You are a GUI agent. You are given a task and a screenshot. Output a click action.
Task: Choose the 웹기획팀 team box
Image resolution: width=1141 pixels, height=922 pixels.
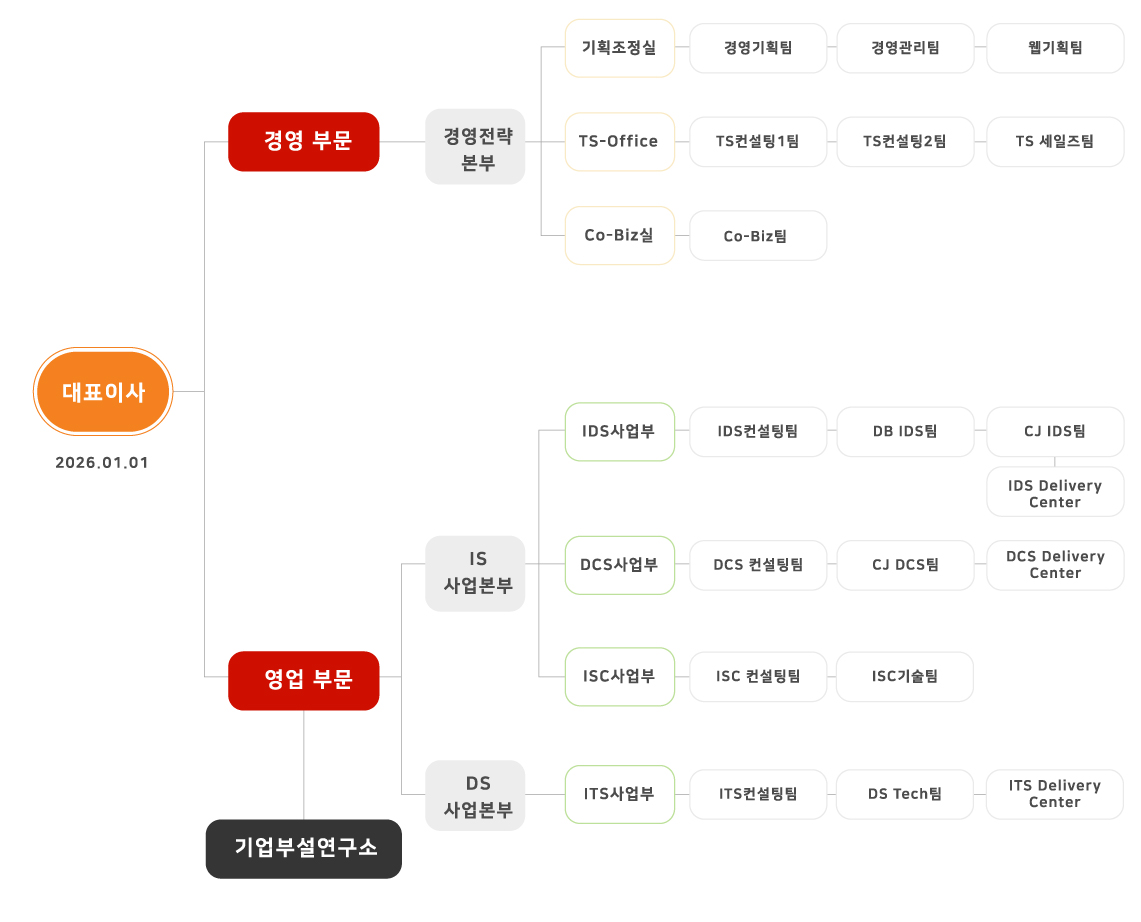tap(1055, 48)
